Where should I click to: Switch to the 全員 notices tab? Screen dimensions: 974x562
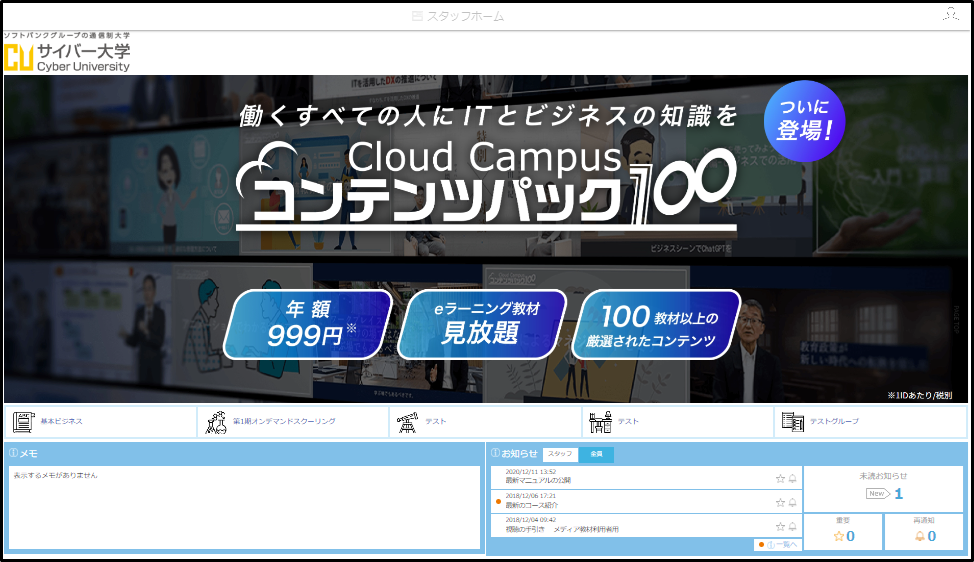(596, 455)
